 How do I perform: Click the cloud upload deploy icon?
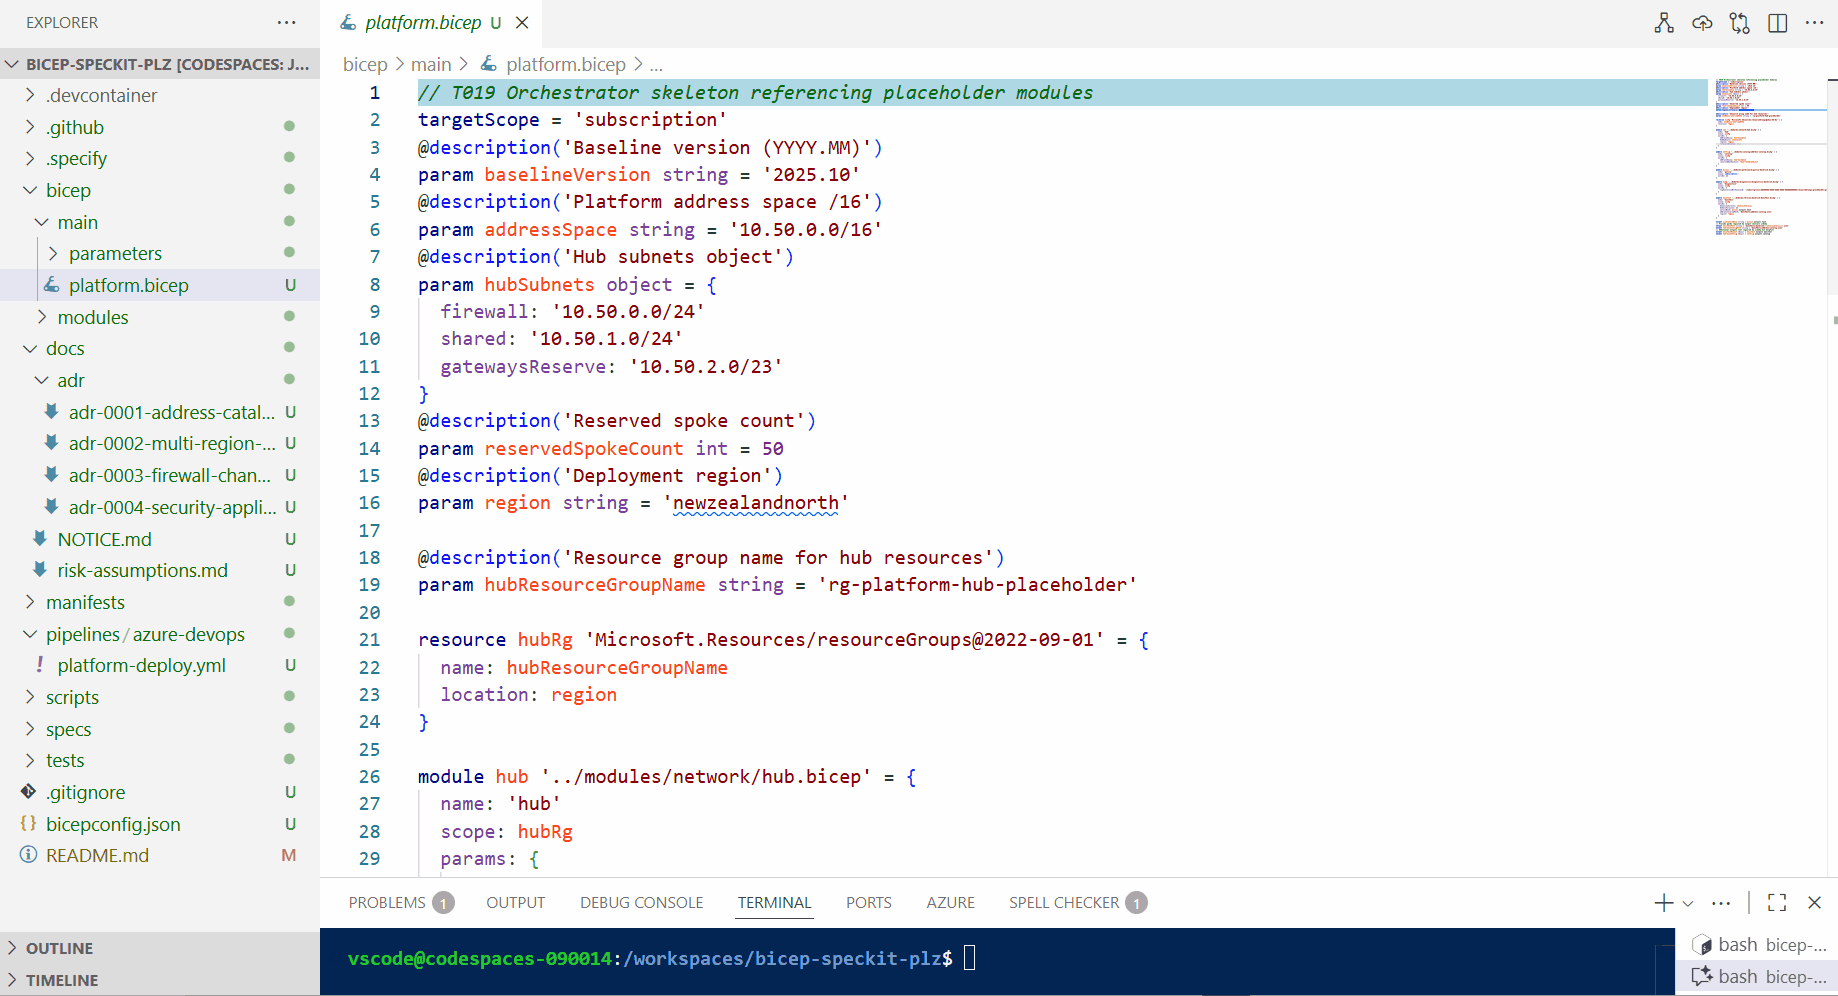click(1702, 23)
